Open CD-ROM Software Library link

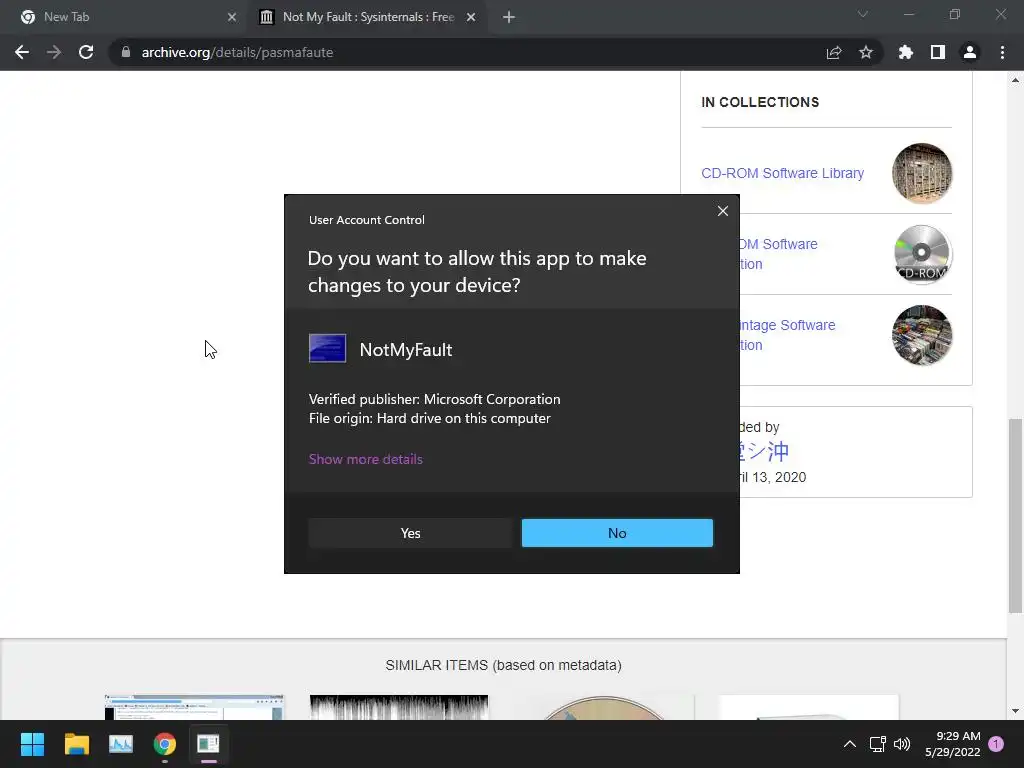782,173
